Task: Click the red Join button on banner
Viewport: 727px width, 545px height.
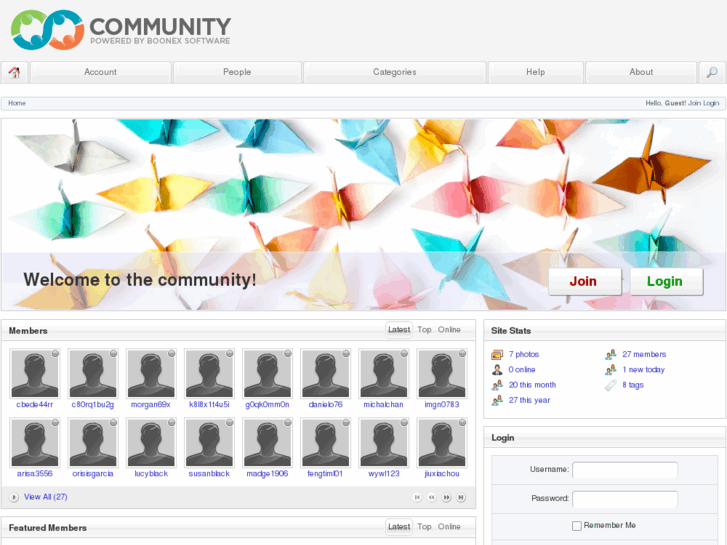Action: pos(585,282)
